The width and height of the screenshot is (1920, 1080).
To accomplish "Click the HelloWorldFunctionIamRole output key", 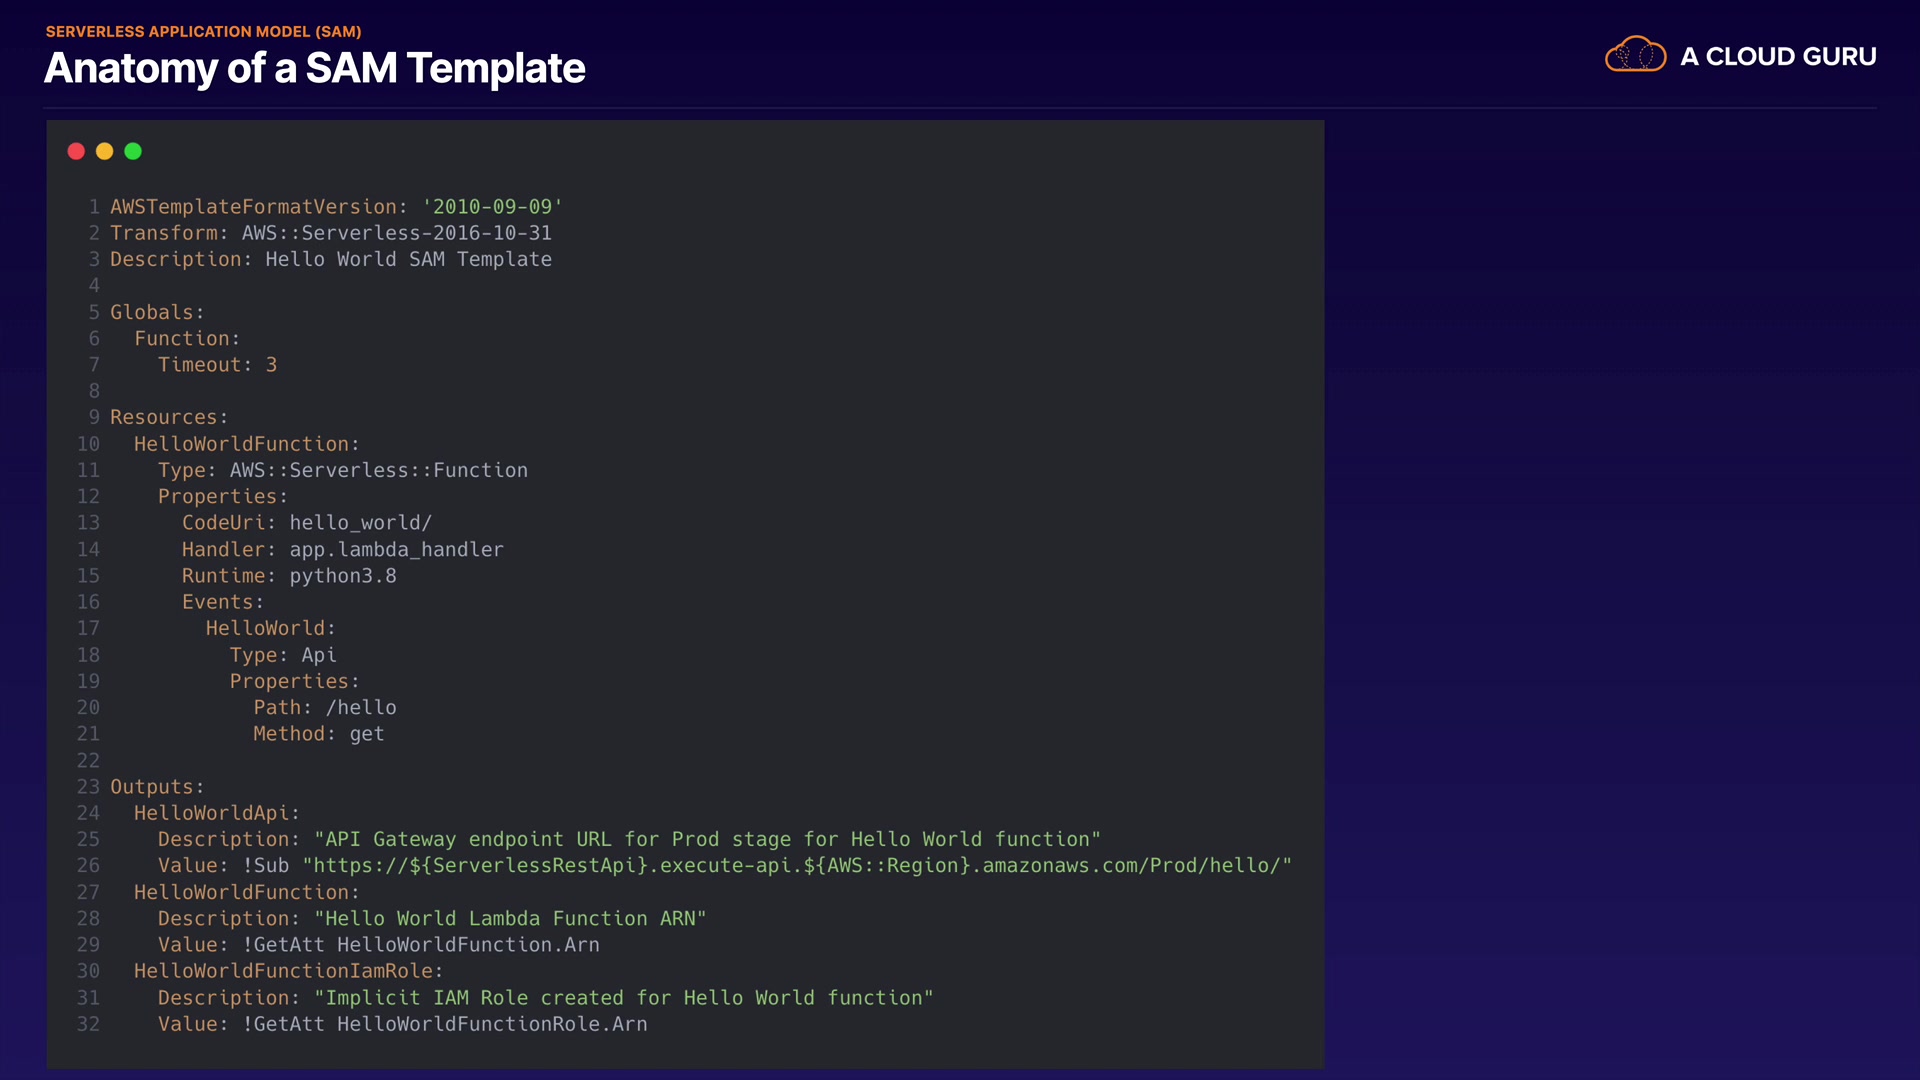I will [284, 971].
